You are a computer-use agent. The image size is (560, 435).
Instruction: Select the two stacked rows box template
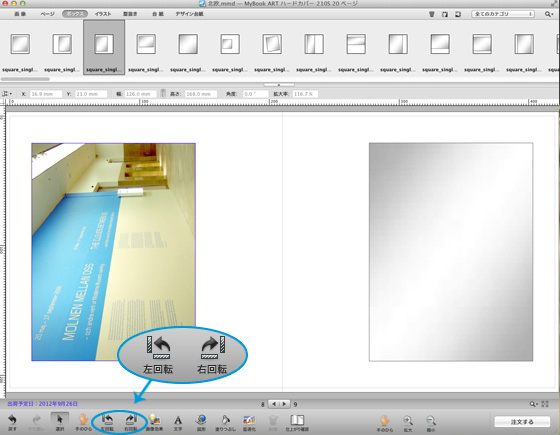pyautogui.click(x=356, y=44)
